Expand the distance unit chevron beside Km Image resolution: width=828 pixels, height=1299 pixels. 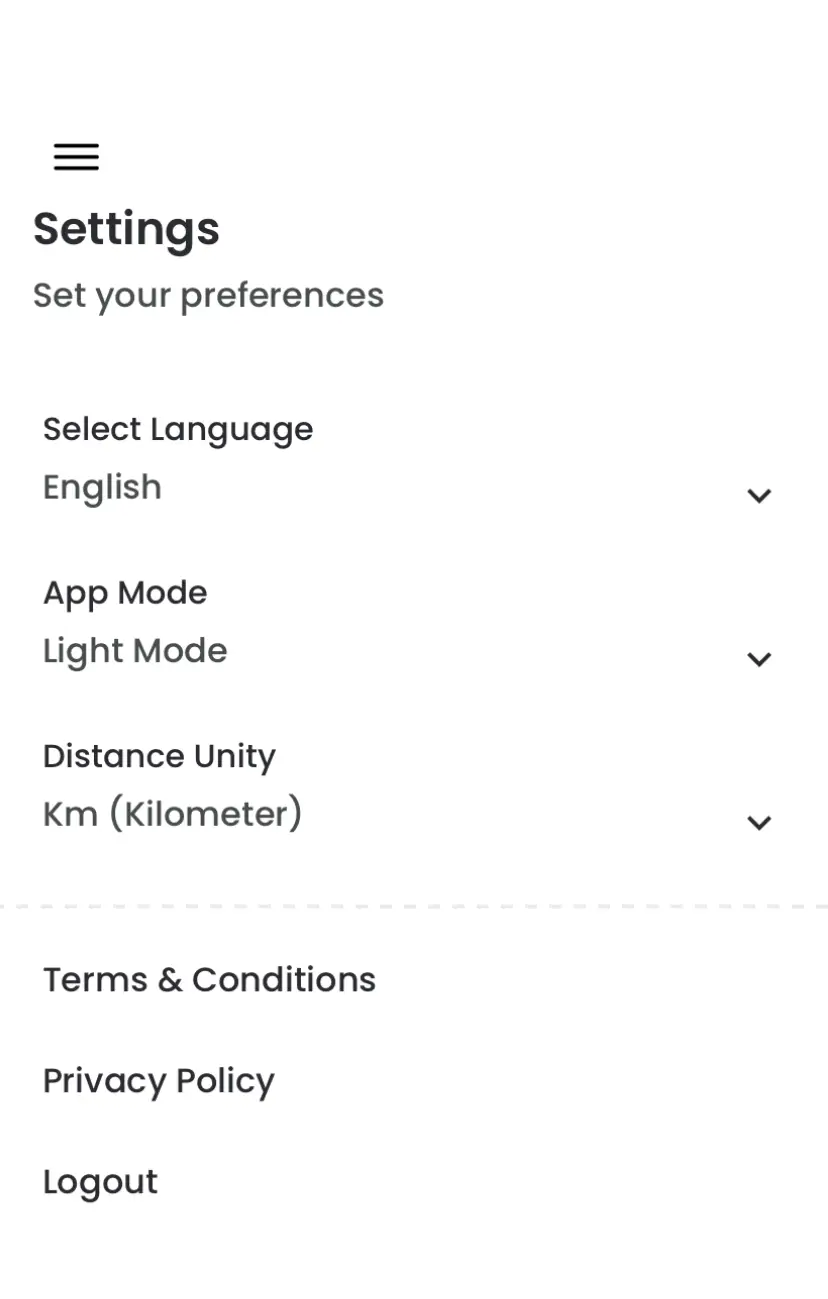coord(759,822)
